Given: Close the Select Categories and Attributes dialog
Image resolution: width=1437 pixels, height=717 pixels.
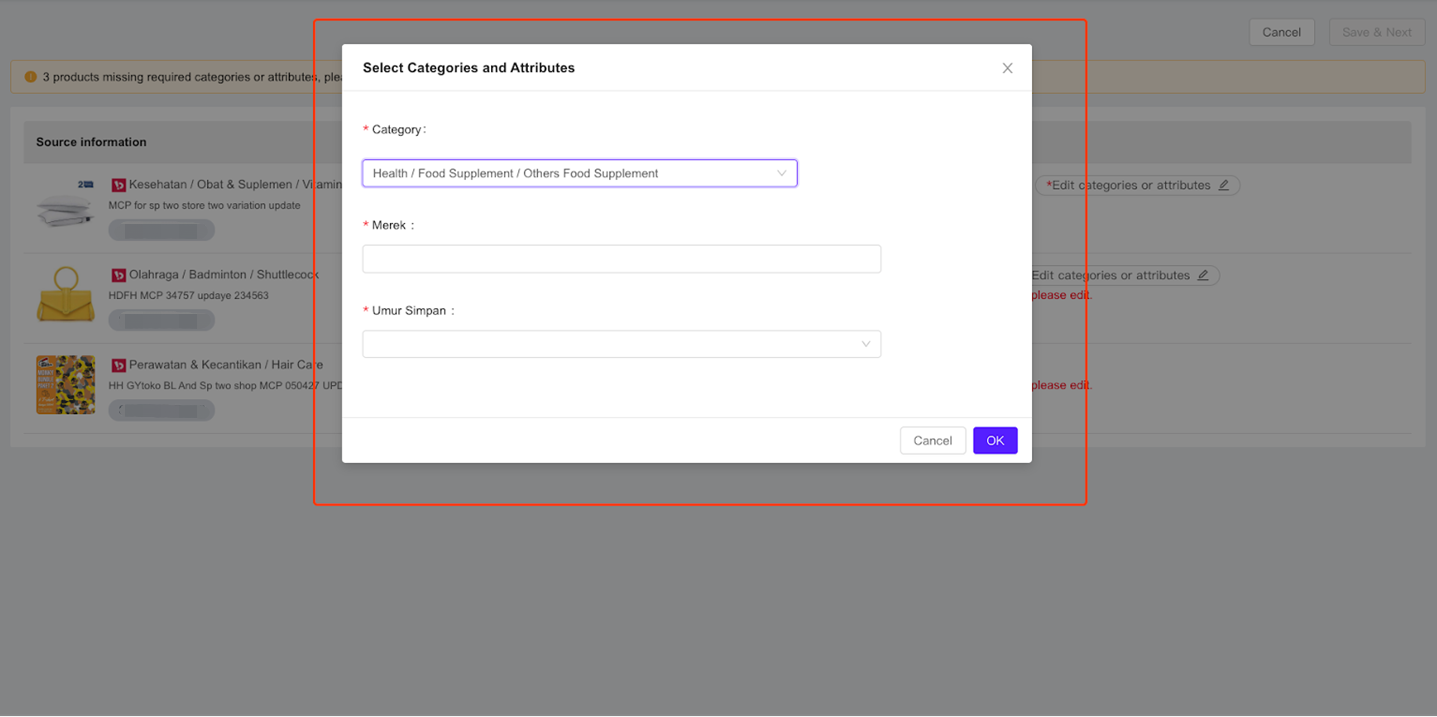Looking at the screenshot, I should 1007,68.
